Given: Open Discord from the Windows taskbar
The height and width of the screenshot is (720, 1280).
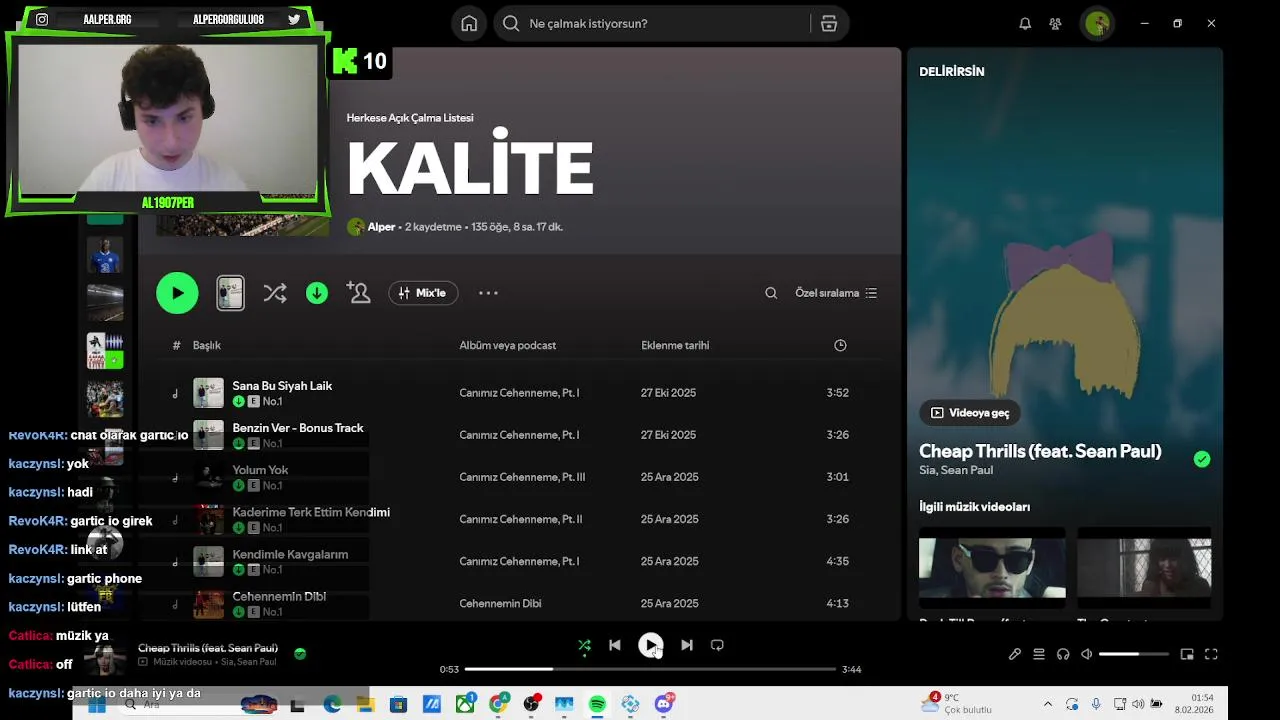Looking at the screenshot, I should [664, 704].
